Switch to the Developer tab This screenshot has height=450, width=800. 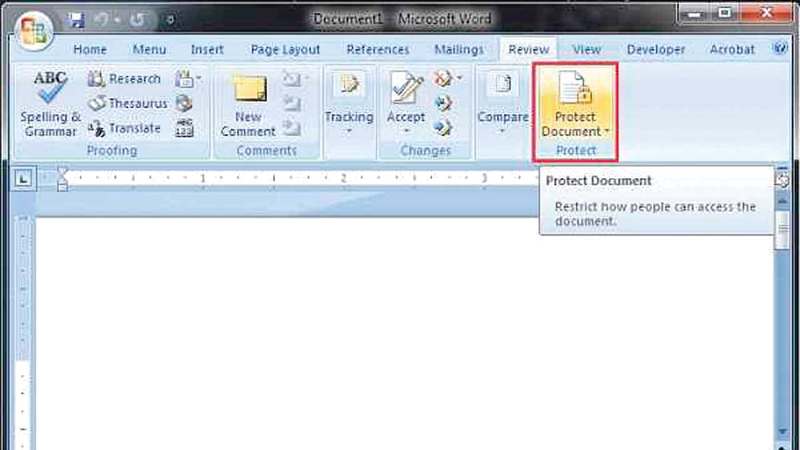(x=656, y=49)
